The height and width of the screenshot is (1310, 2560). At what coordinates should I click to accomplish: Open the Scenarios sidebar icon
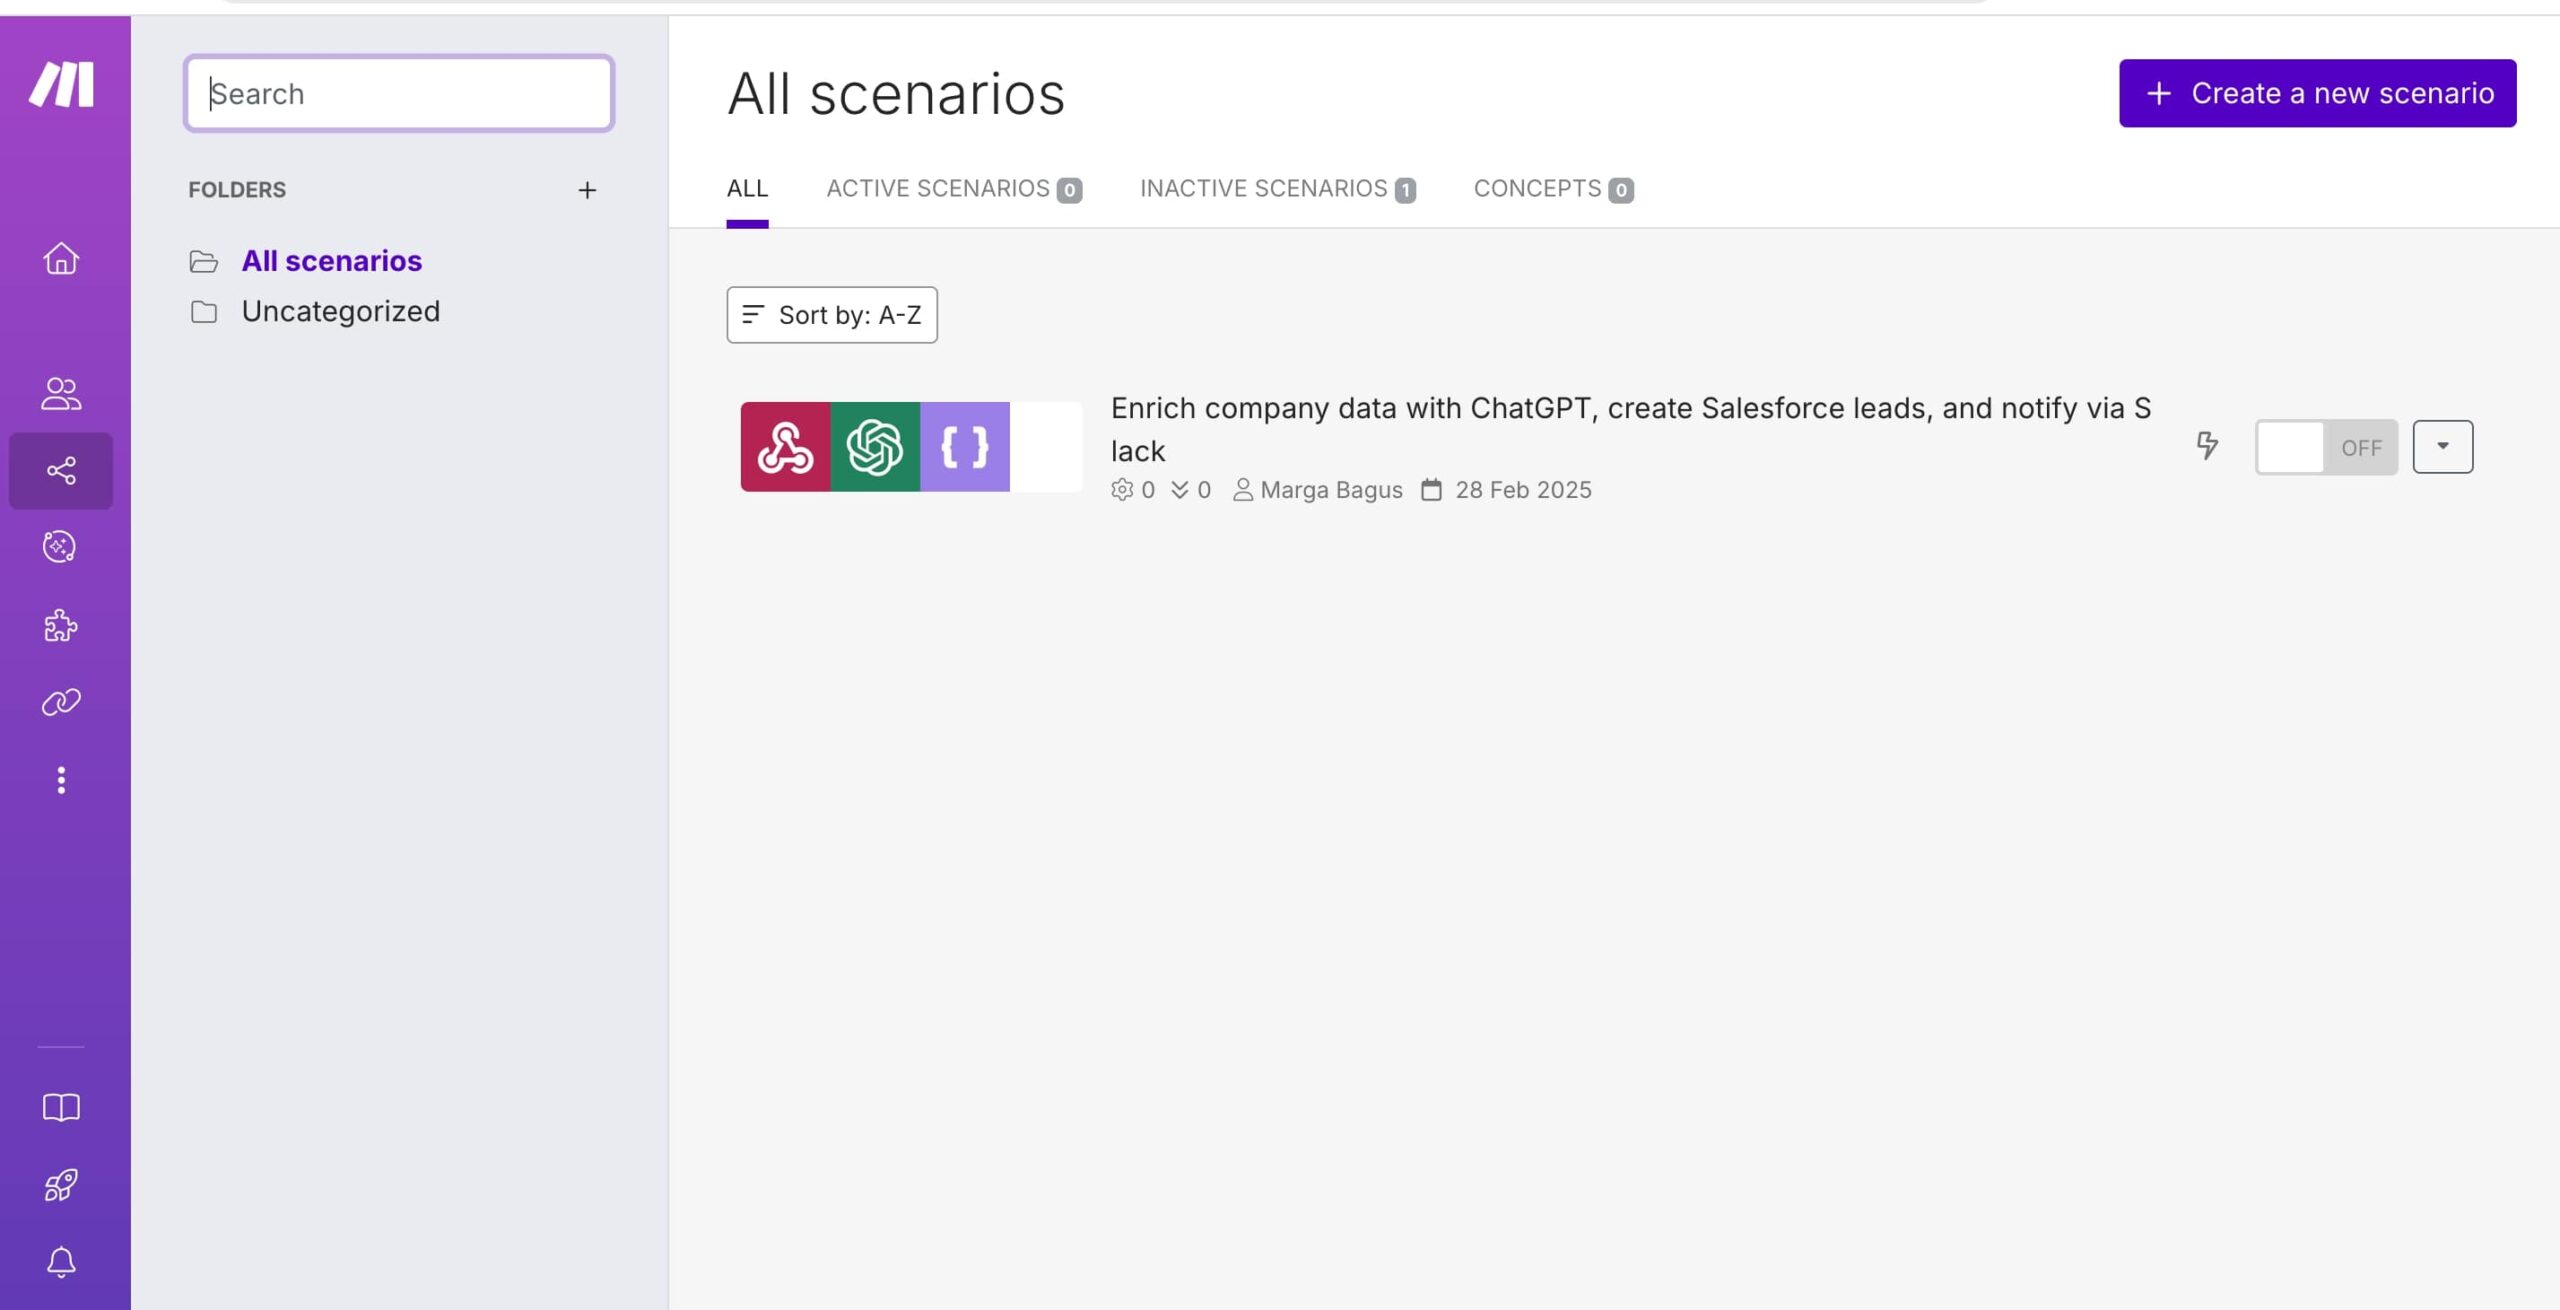[61, 471]
